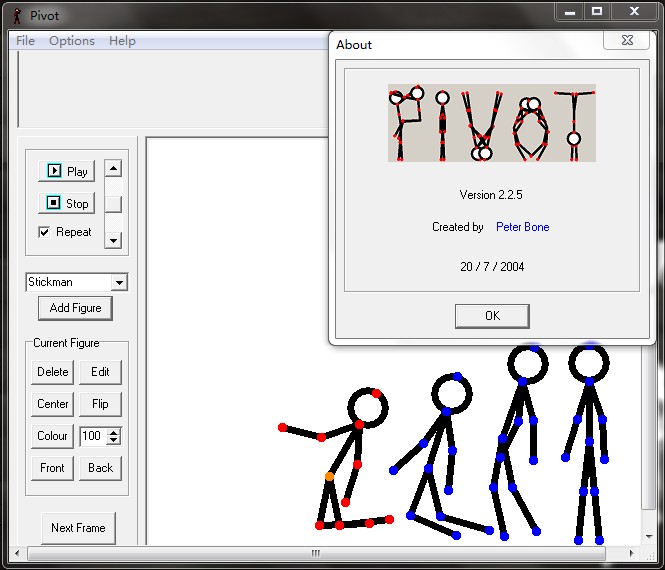Open the Help menu
665x570 pixels.
pos(122,41)
